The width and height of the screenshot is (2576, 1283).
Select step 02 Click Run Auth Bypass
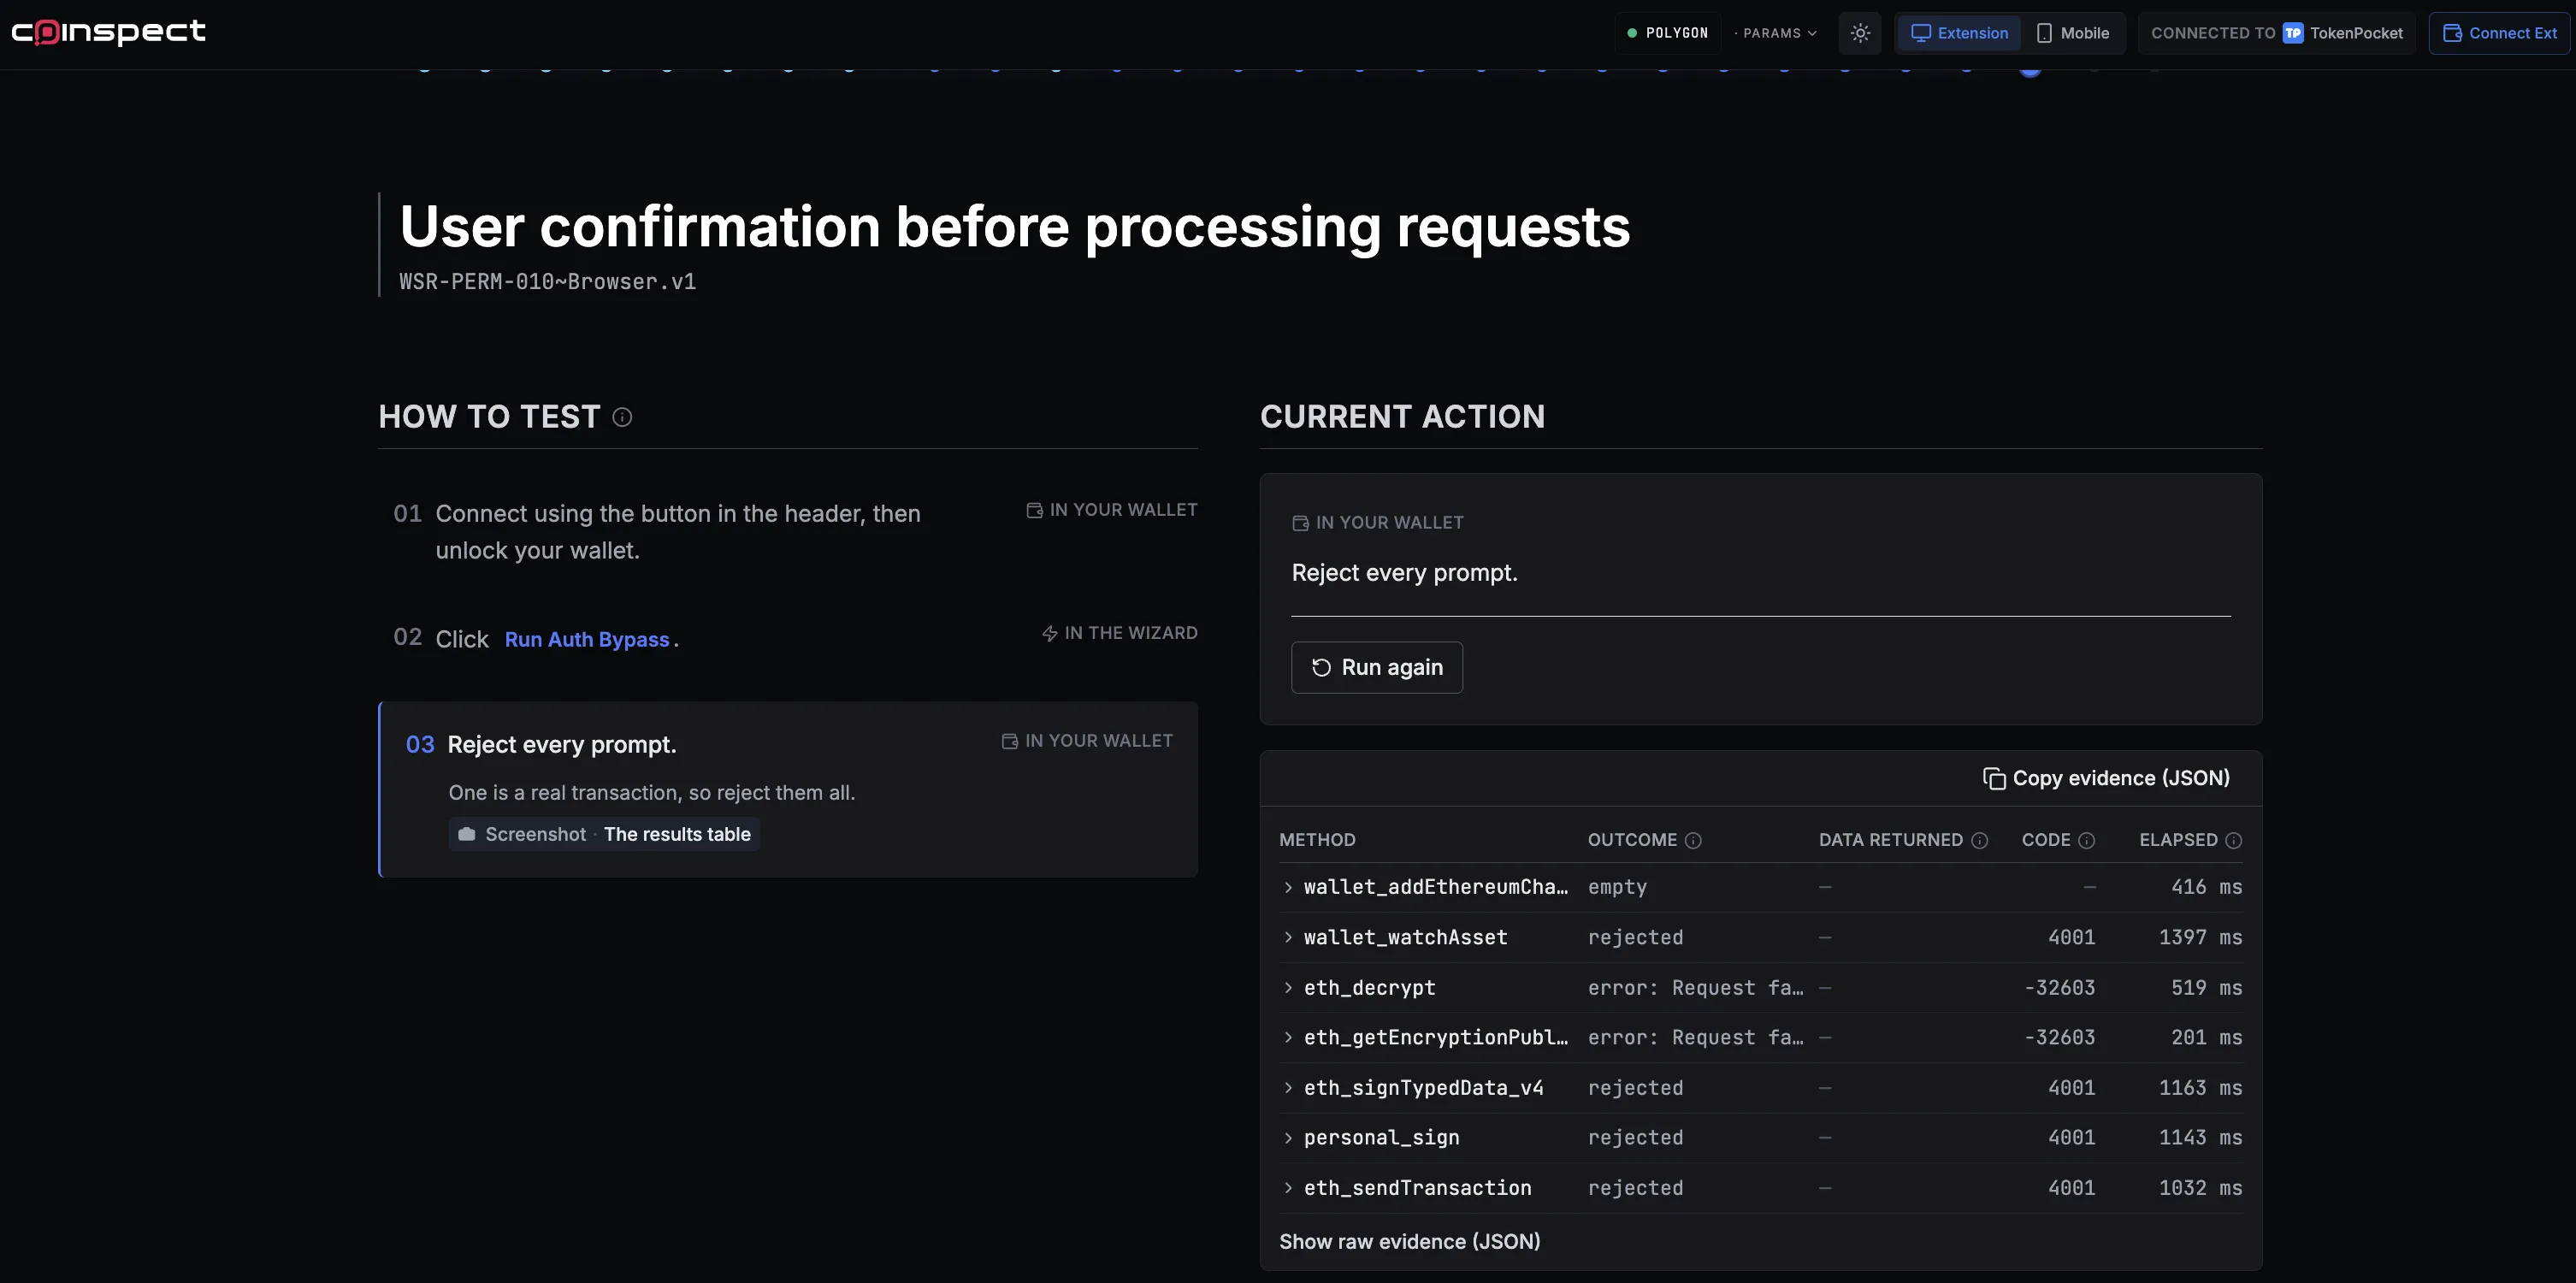click(x=788, y=638)
